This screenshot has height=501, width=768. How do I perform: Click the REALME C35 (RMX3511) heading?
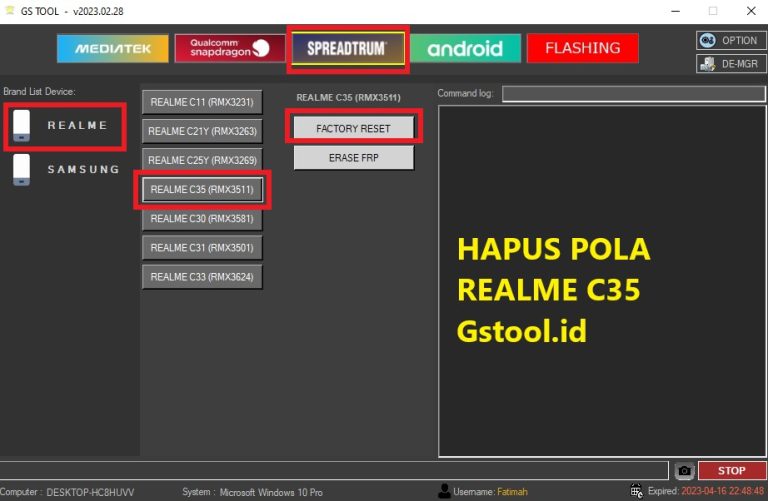348,97
